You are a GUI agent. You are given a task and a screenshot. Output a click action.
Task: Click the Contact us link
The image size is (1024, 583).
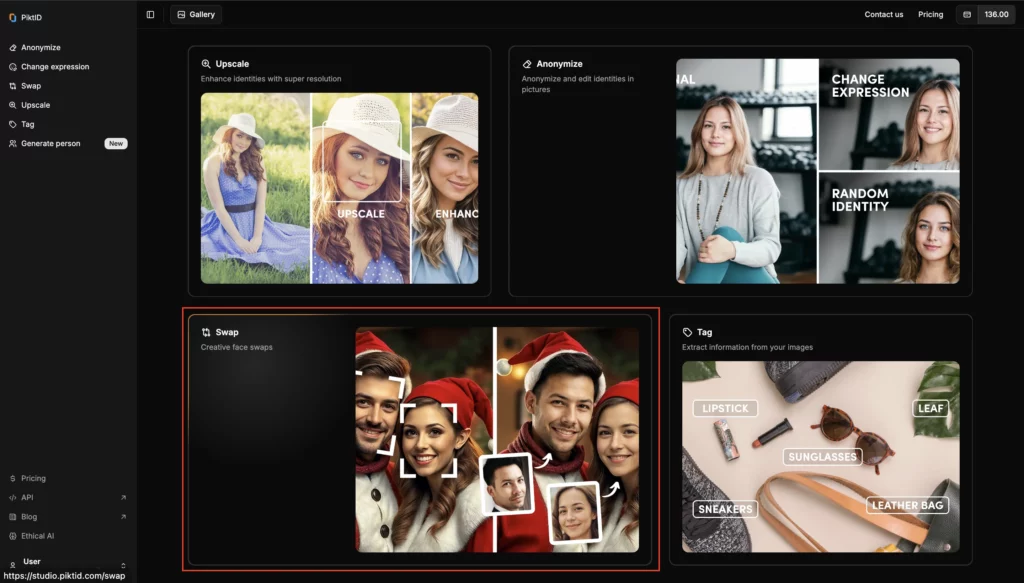click(x=882, y=14)
